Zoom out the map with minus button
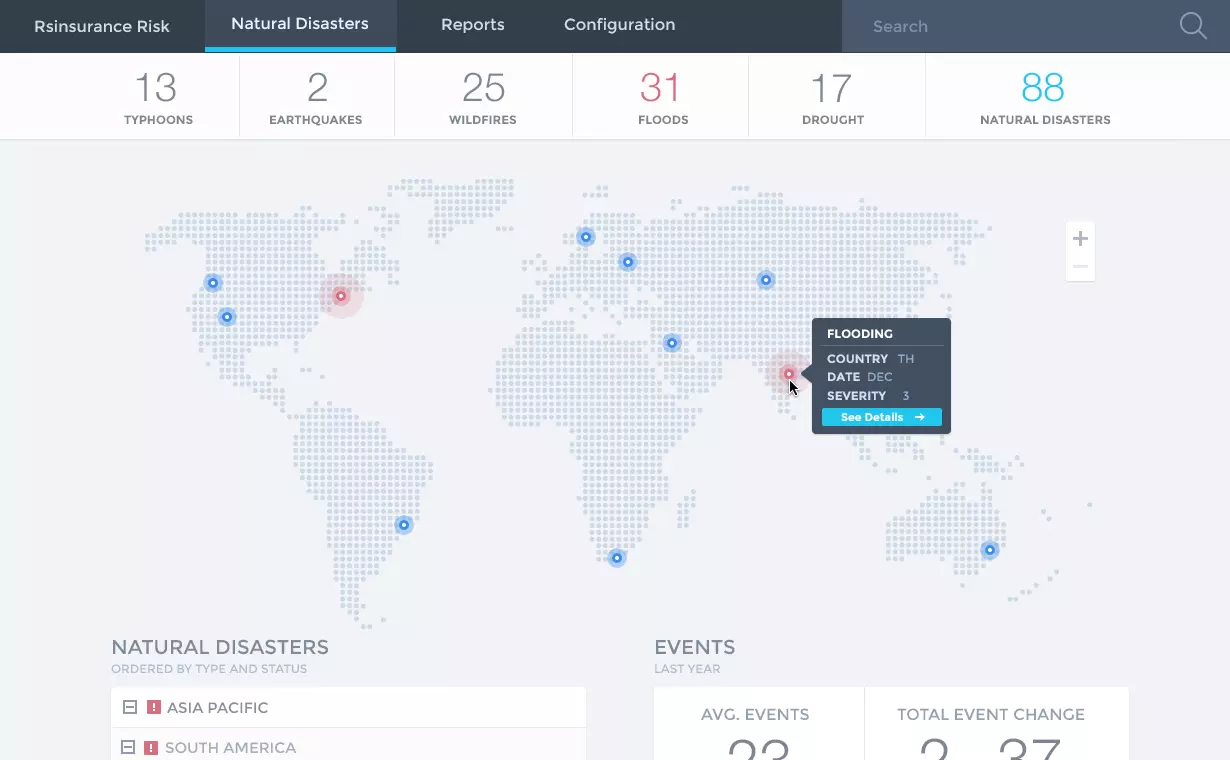 coord(1080,267)
